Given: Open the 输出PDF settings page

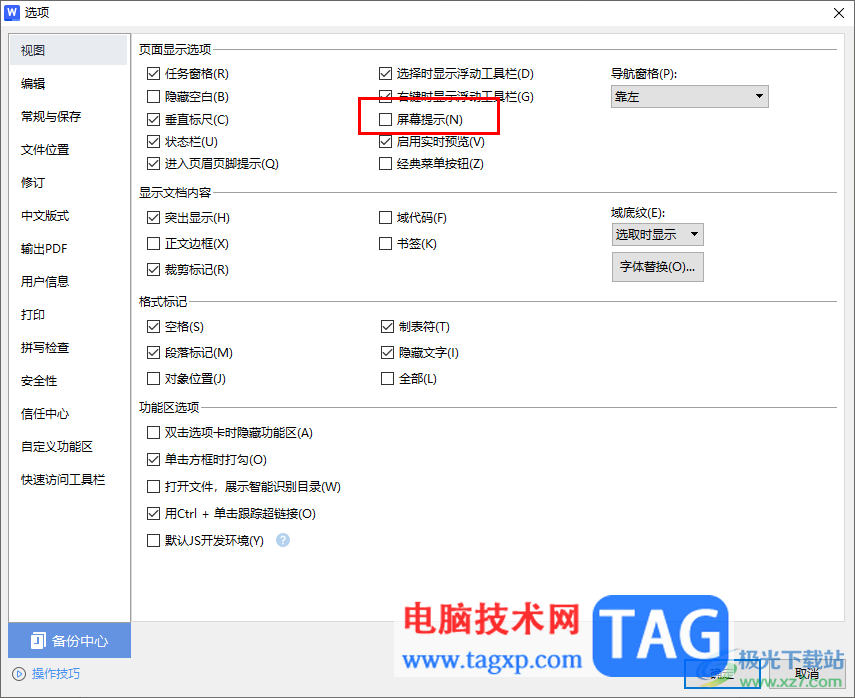Looking at the screenshot, I should 68,249.
